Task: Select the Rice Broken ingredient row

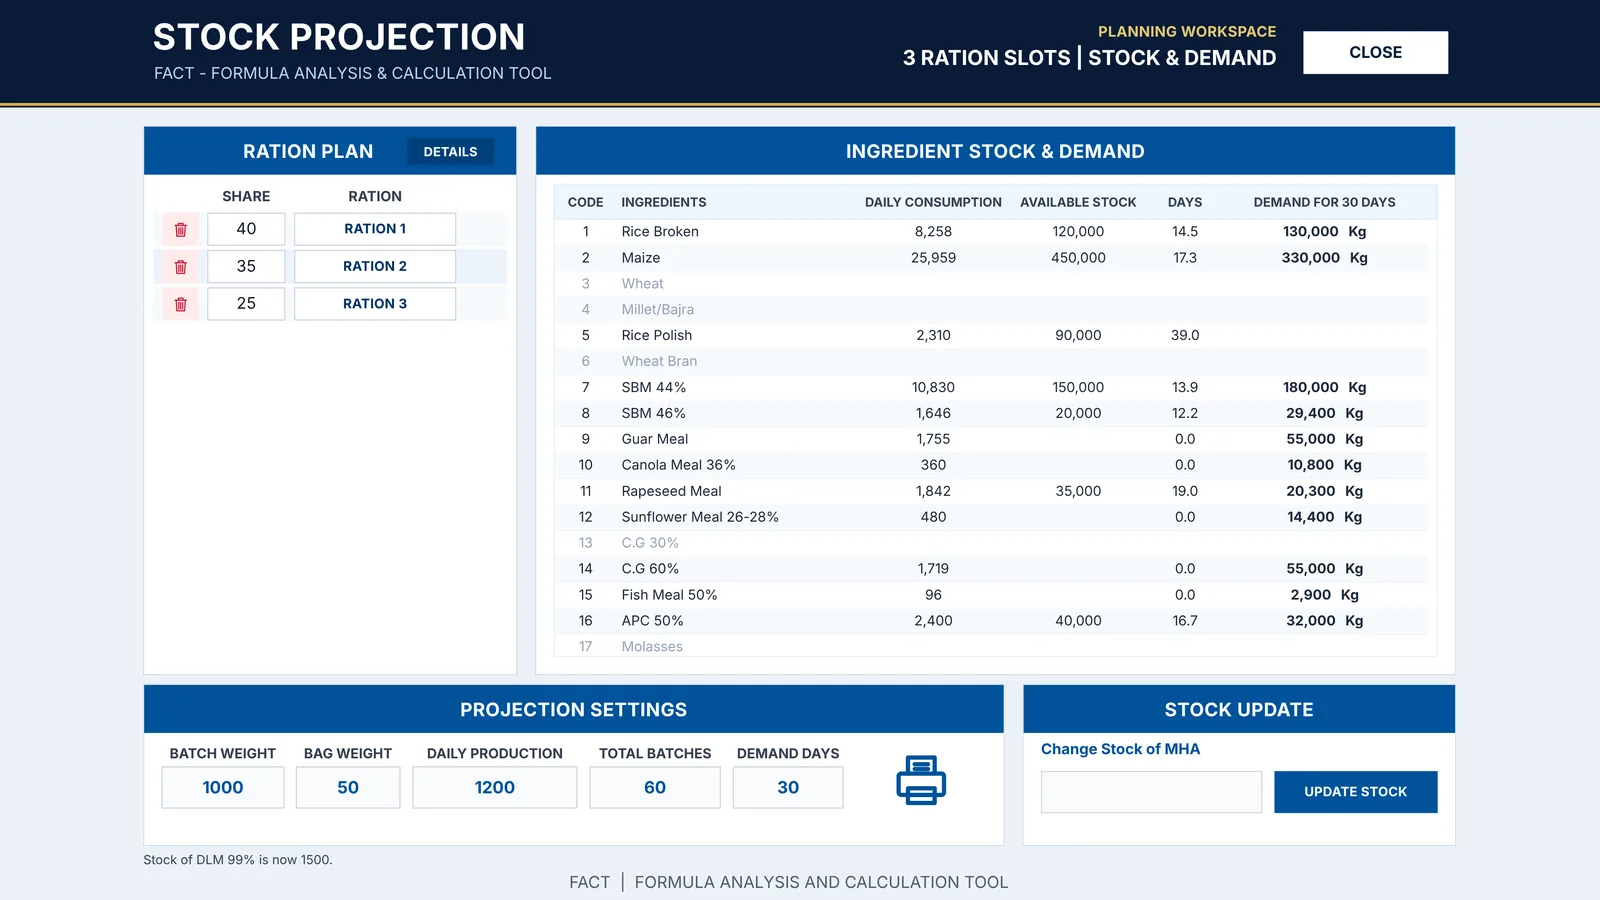Action: click(991, 231)
